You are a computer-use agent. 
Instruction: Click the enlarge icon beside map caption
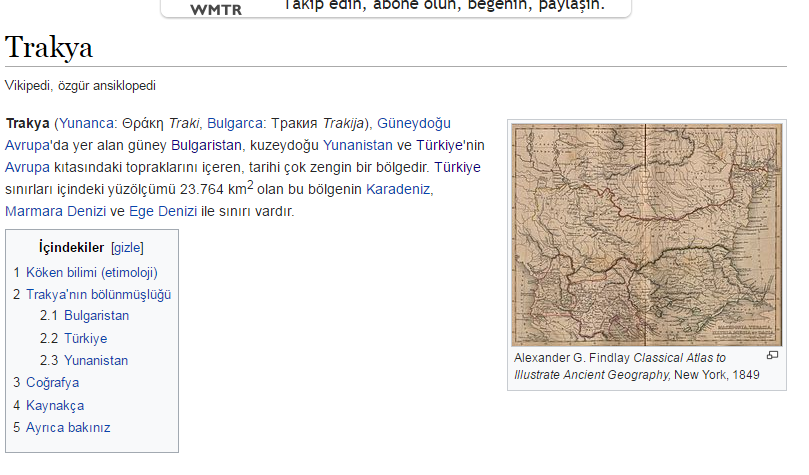point(772,355)
